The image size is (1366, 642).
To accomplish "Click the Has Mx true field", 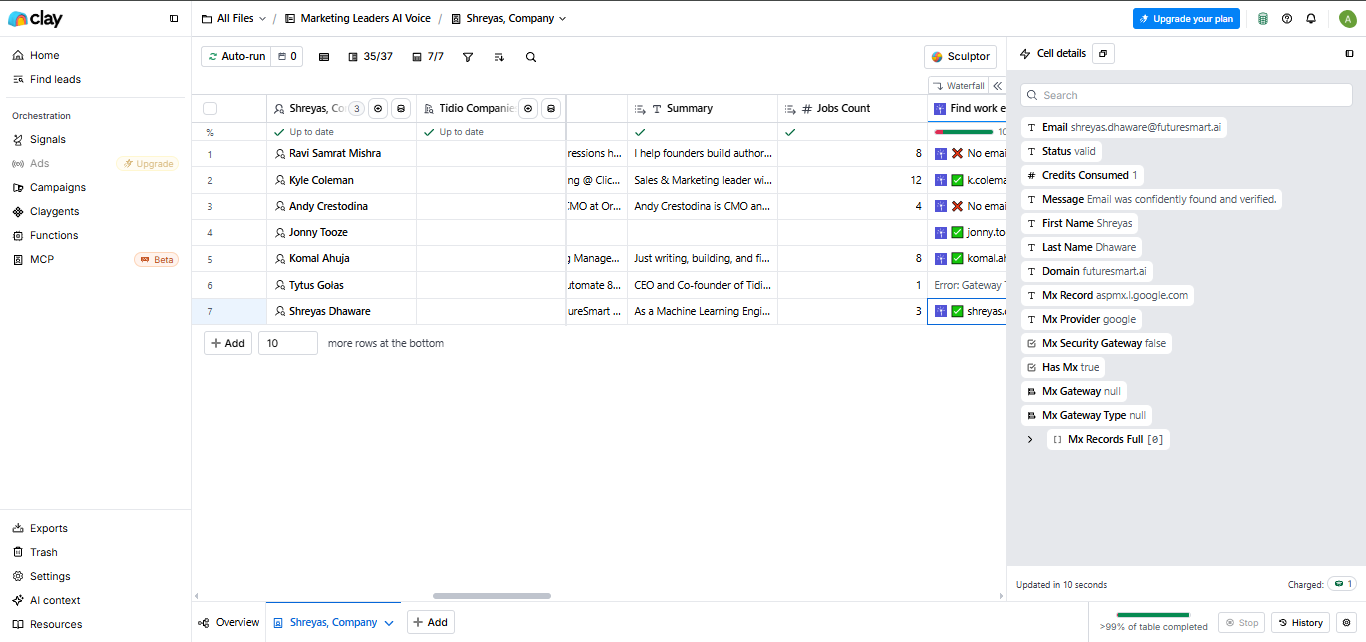I will click(1062, 367).
